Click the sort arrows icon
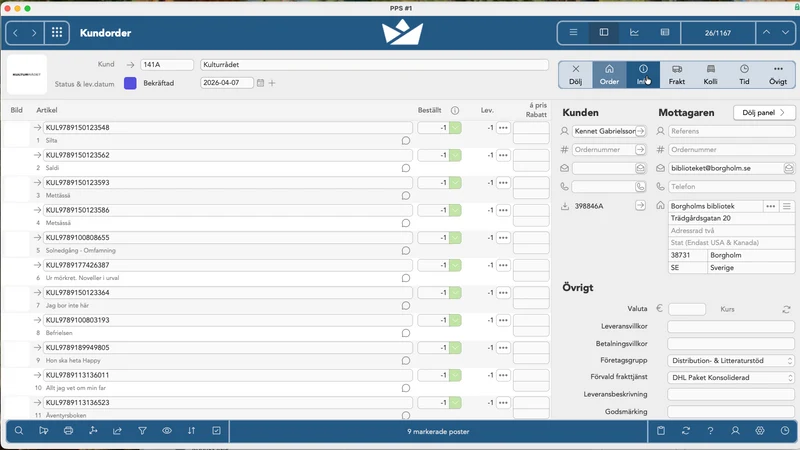 pos(191,431)
